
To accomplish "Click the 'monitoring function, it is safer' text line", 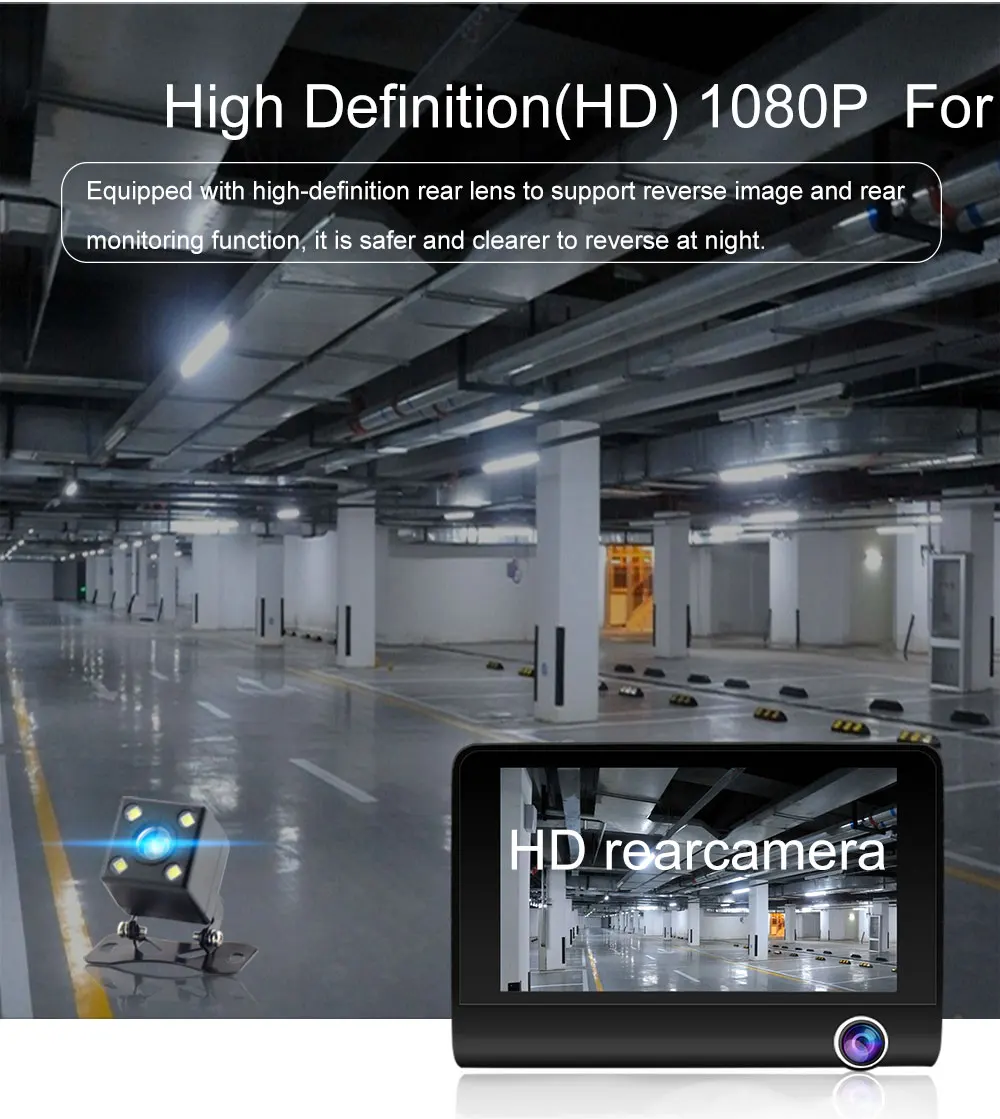I will click(425, 240).
